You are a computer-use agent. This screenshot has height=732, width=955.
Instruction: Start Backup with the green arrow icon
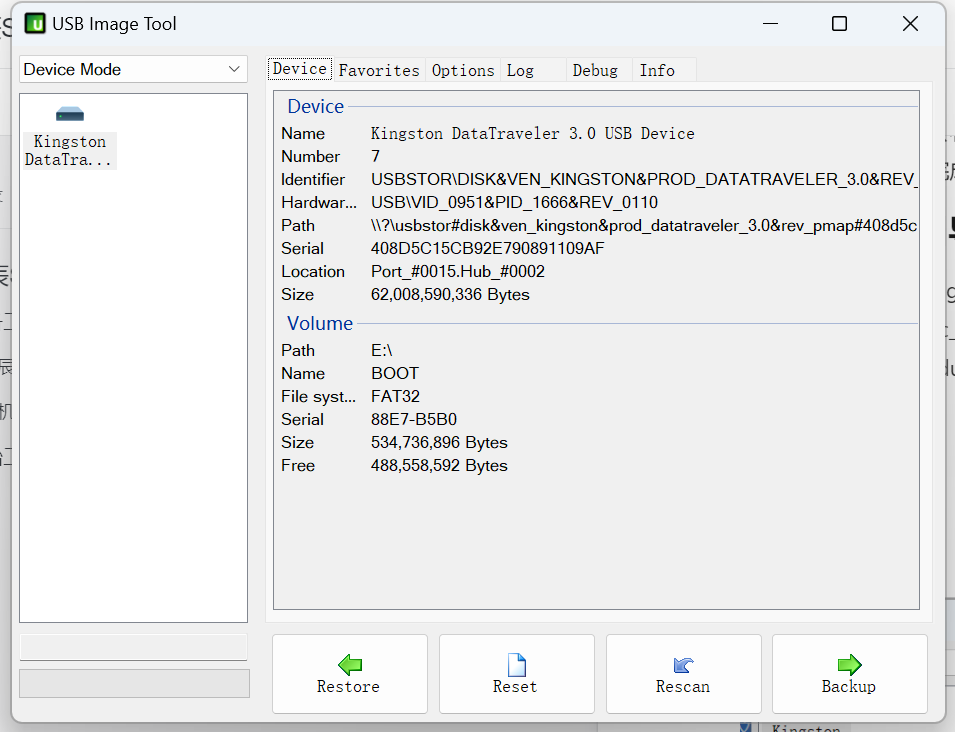pyautogui.click(x=849, y=664)
